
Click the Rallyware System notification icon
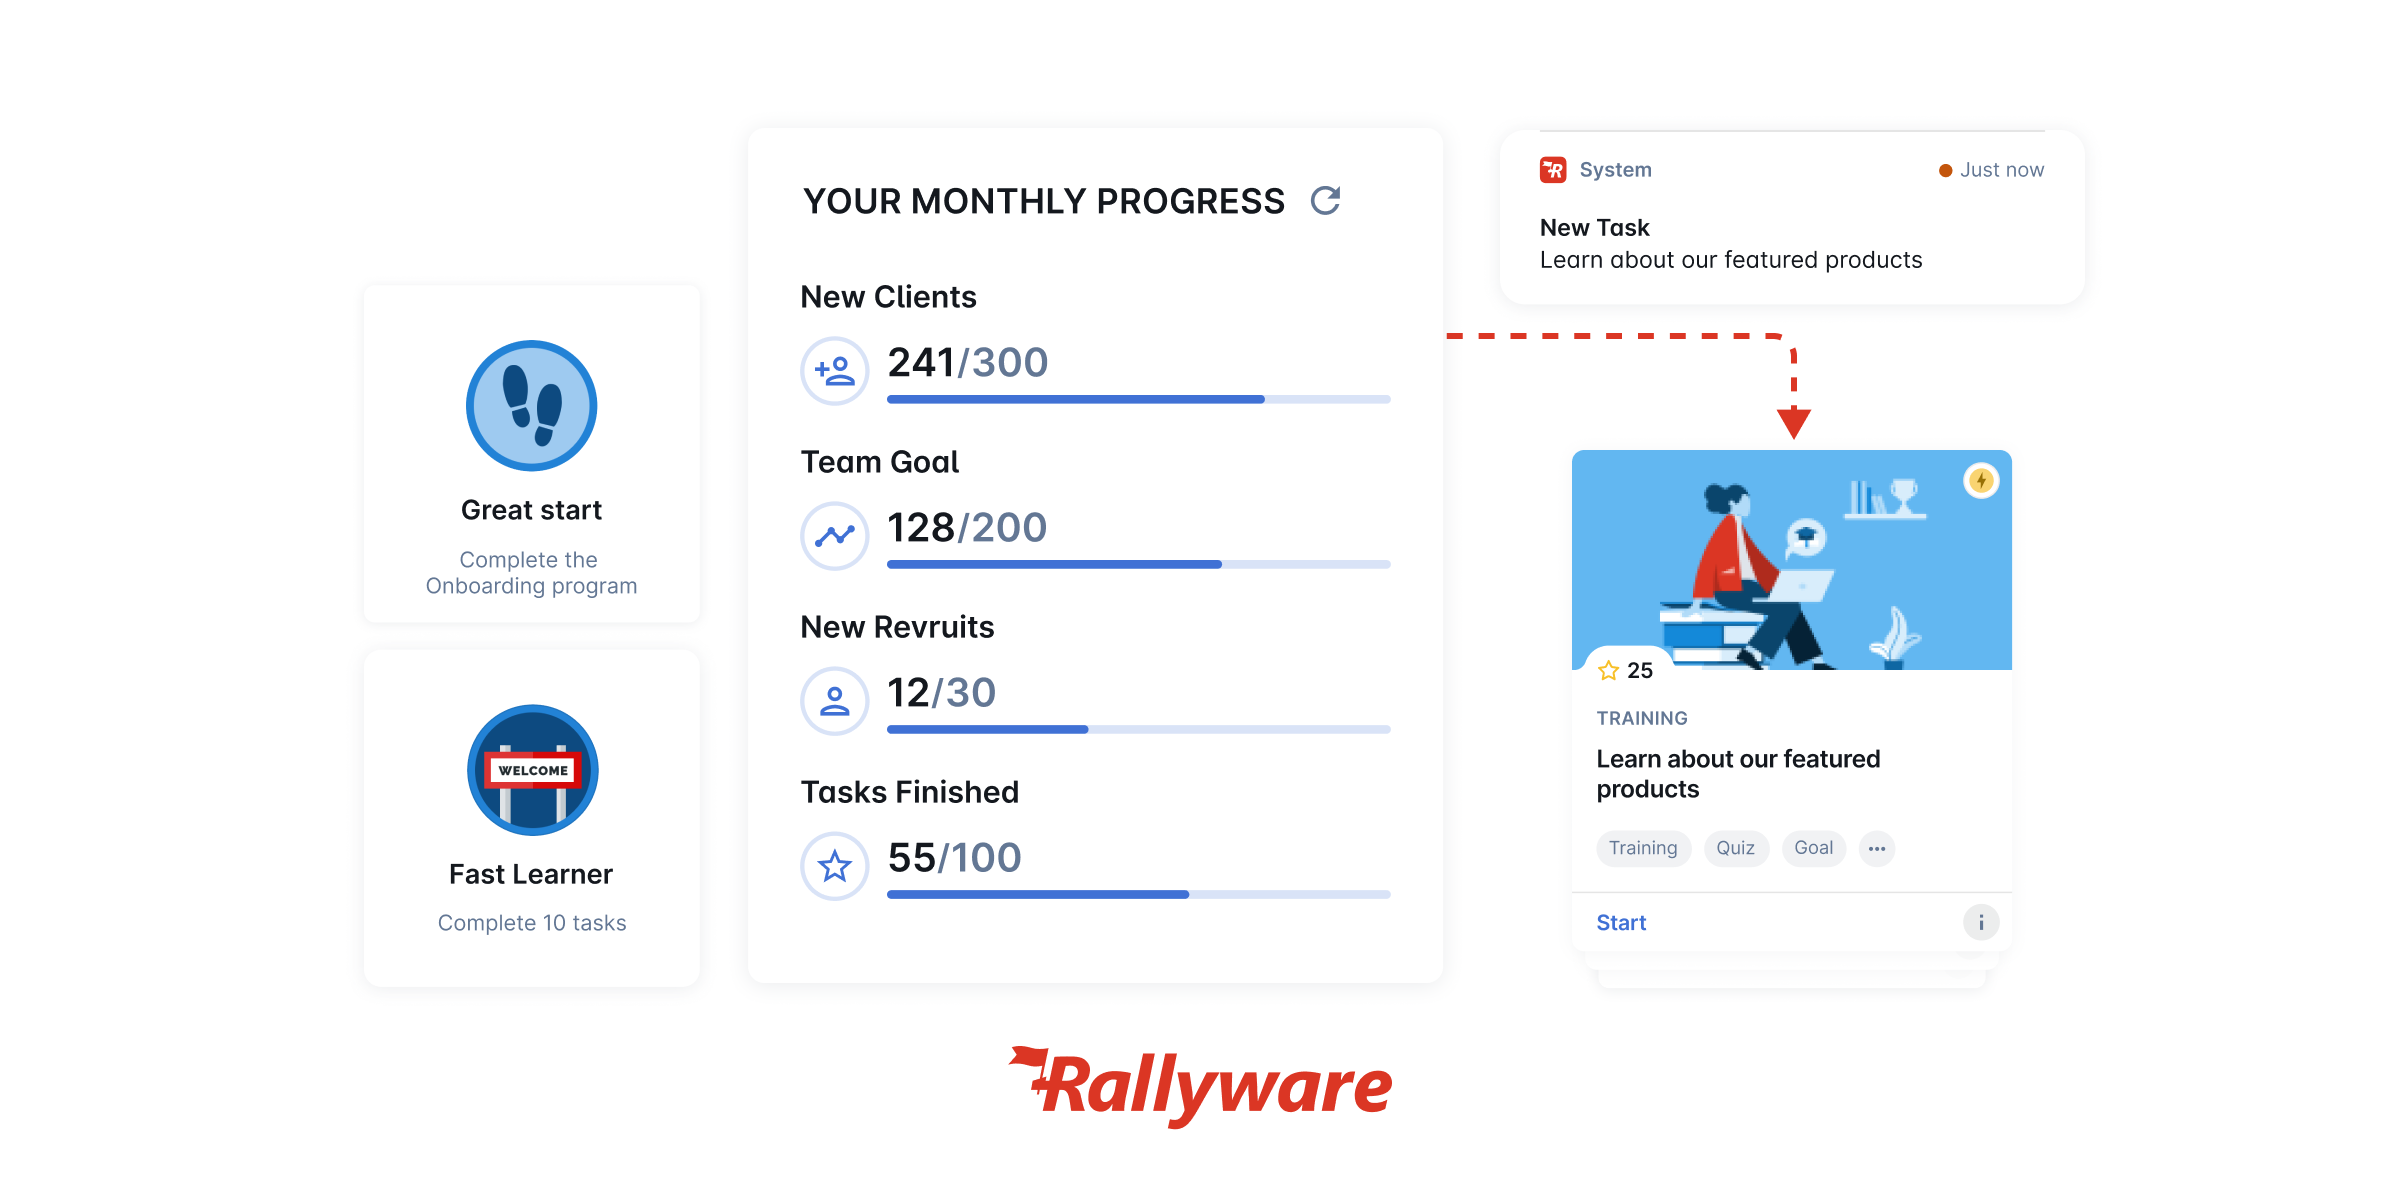1553,170
